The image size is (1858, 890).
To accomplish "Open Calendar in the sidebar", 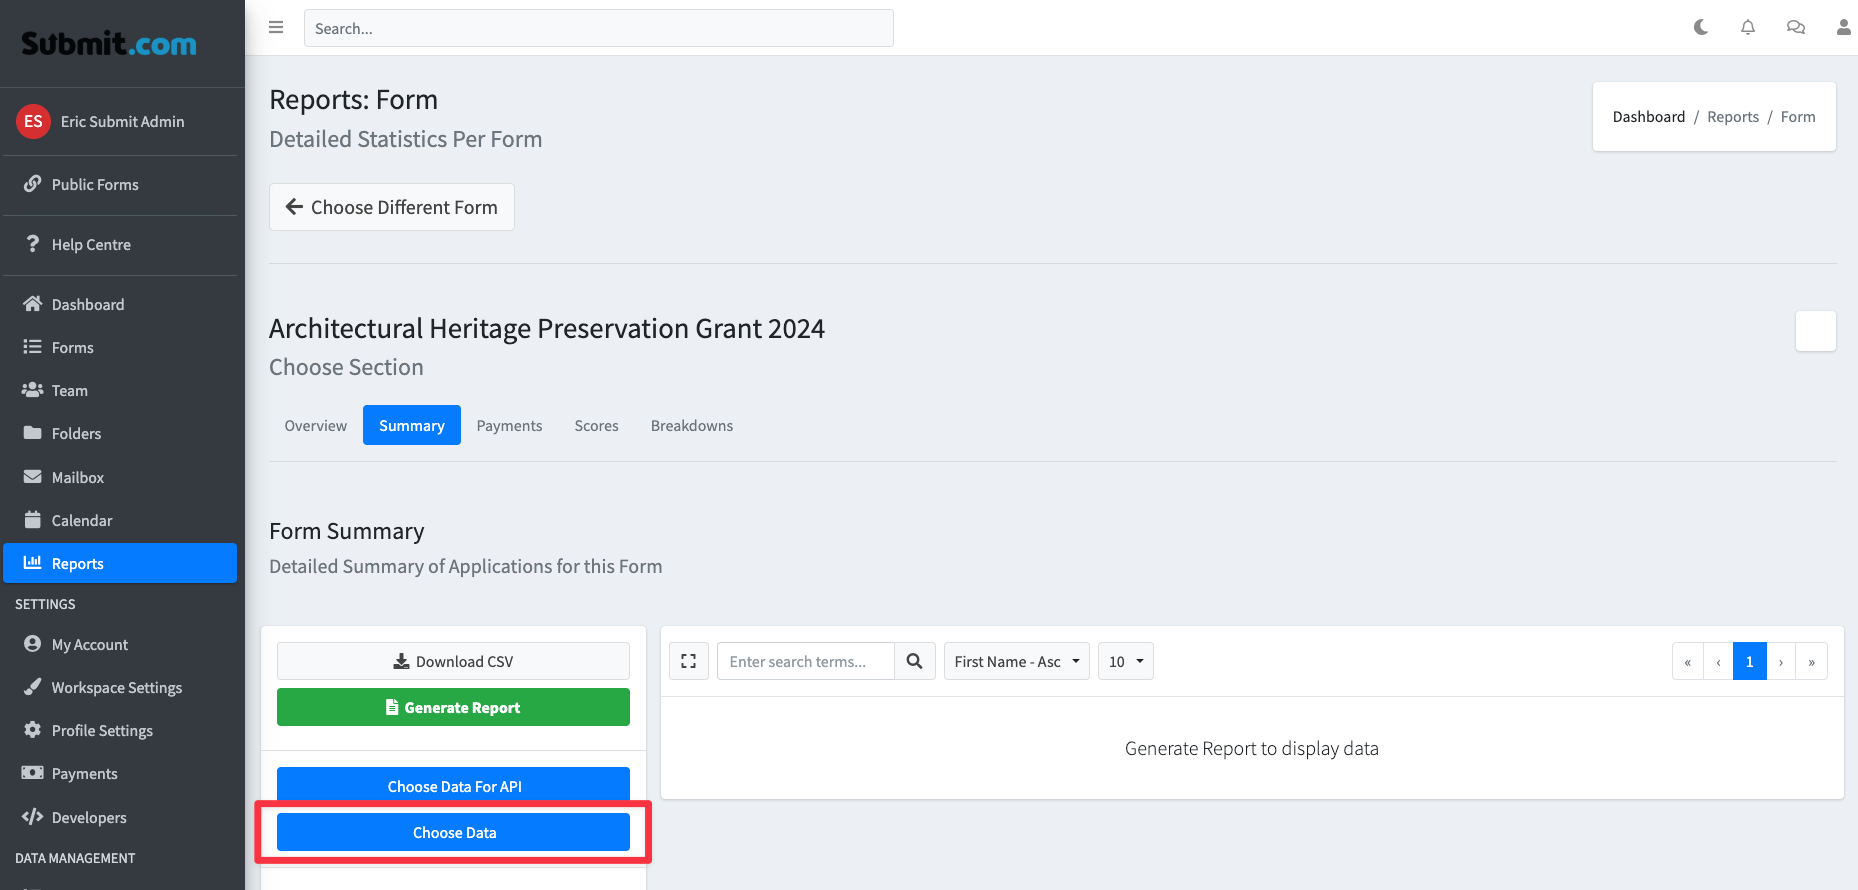I will click(x=82, y=521).
